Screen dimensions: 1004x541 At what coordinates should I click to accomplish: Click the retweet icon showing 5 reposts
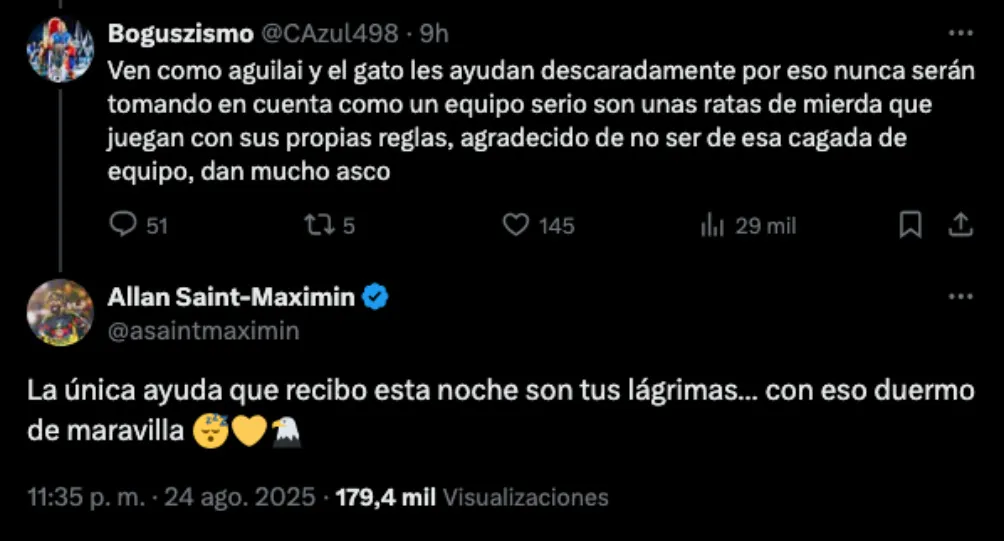[316, 226]
